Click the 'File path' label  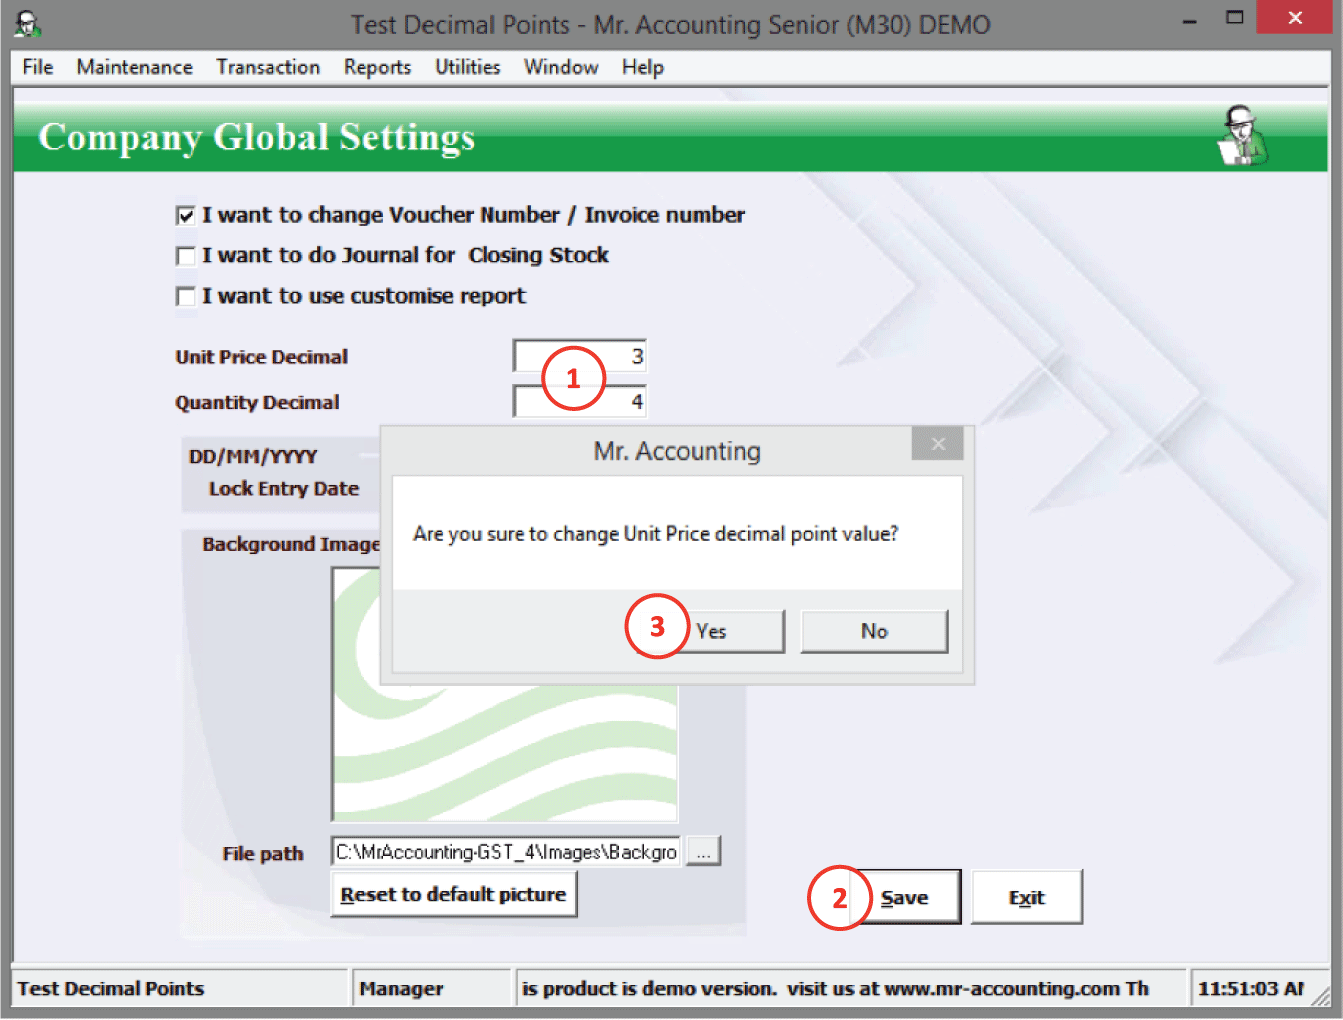click(263, 853)
